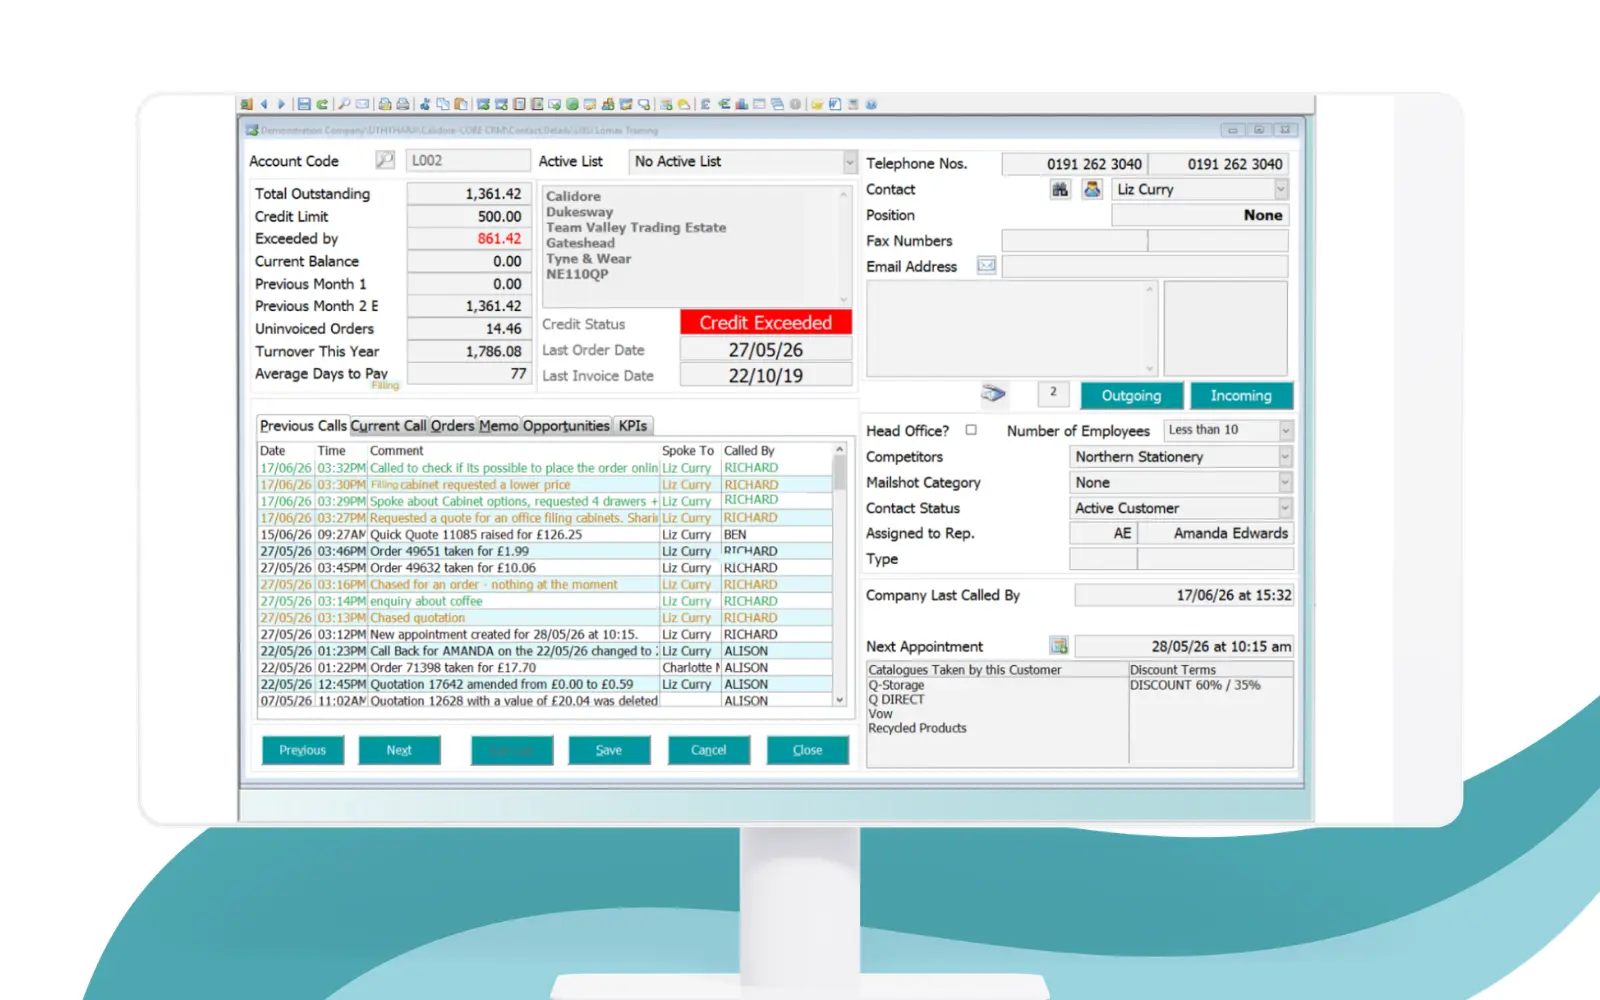Click the floppy disk save toolbar icon
This screenshot has width=1600, height=1000.
coord(304,104)
